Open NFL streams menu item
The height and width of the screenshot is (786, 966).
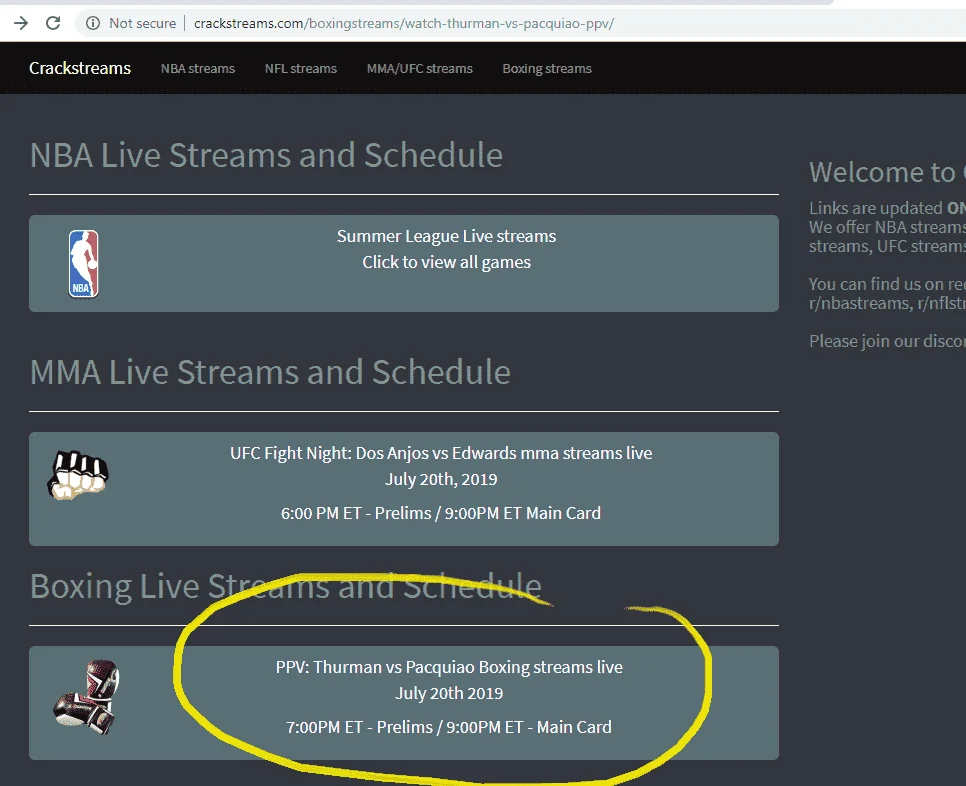301,69
